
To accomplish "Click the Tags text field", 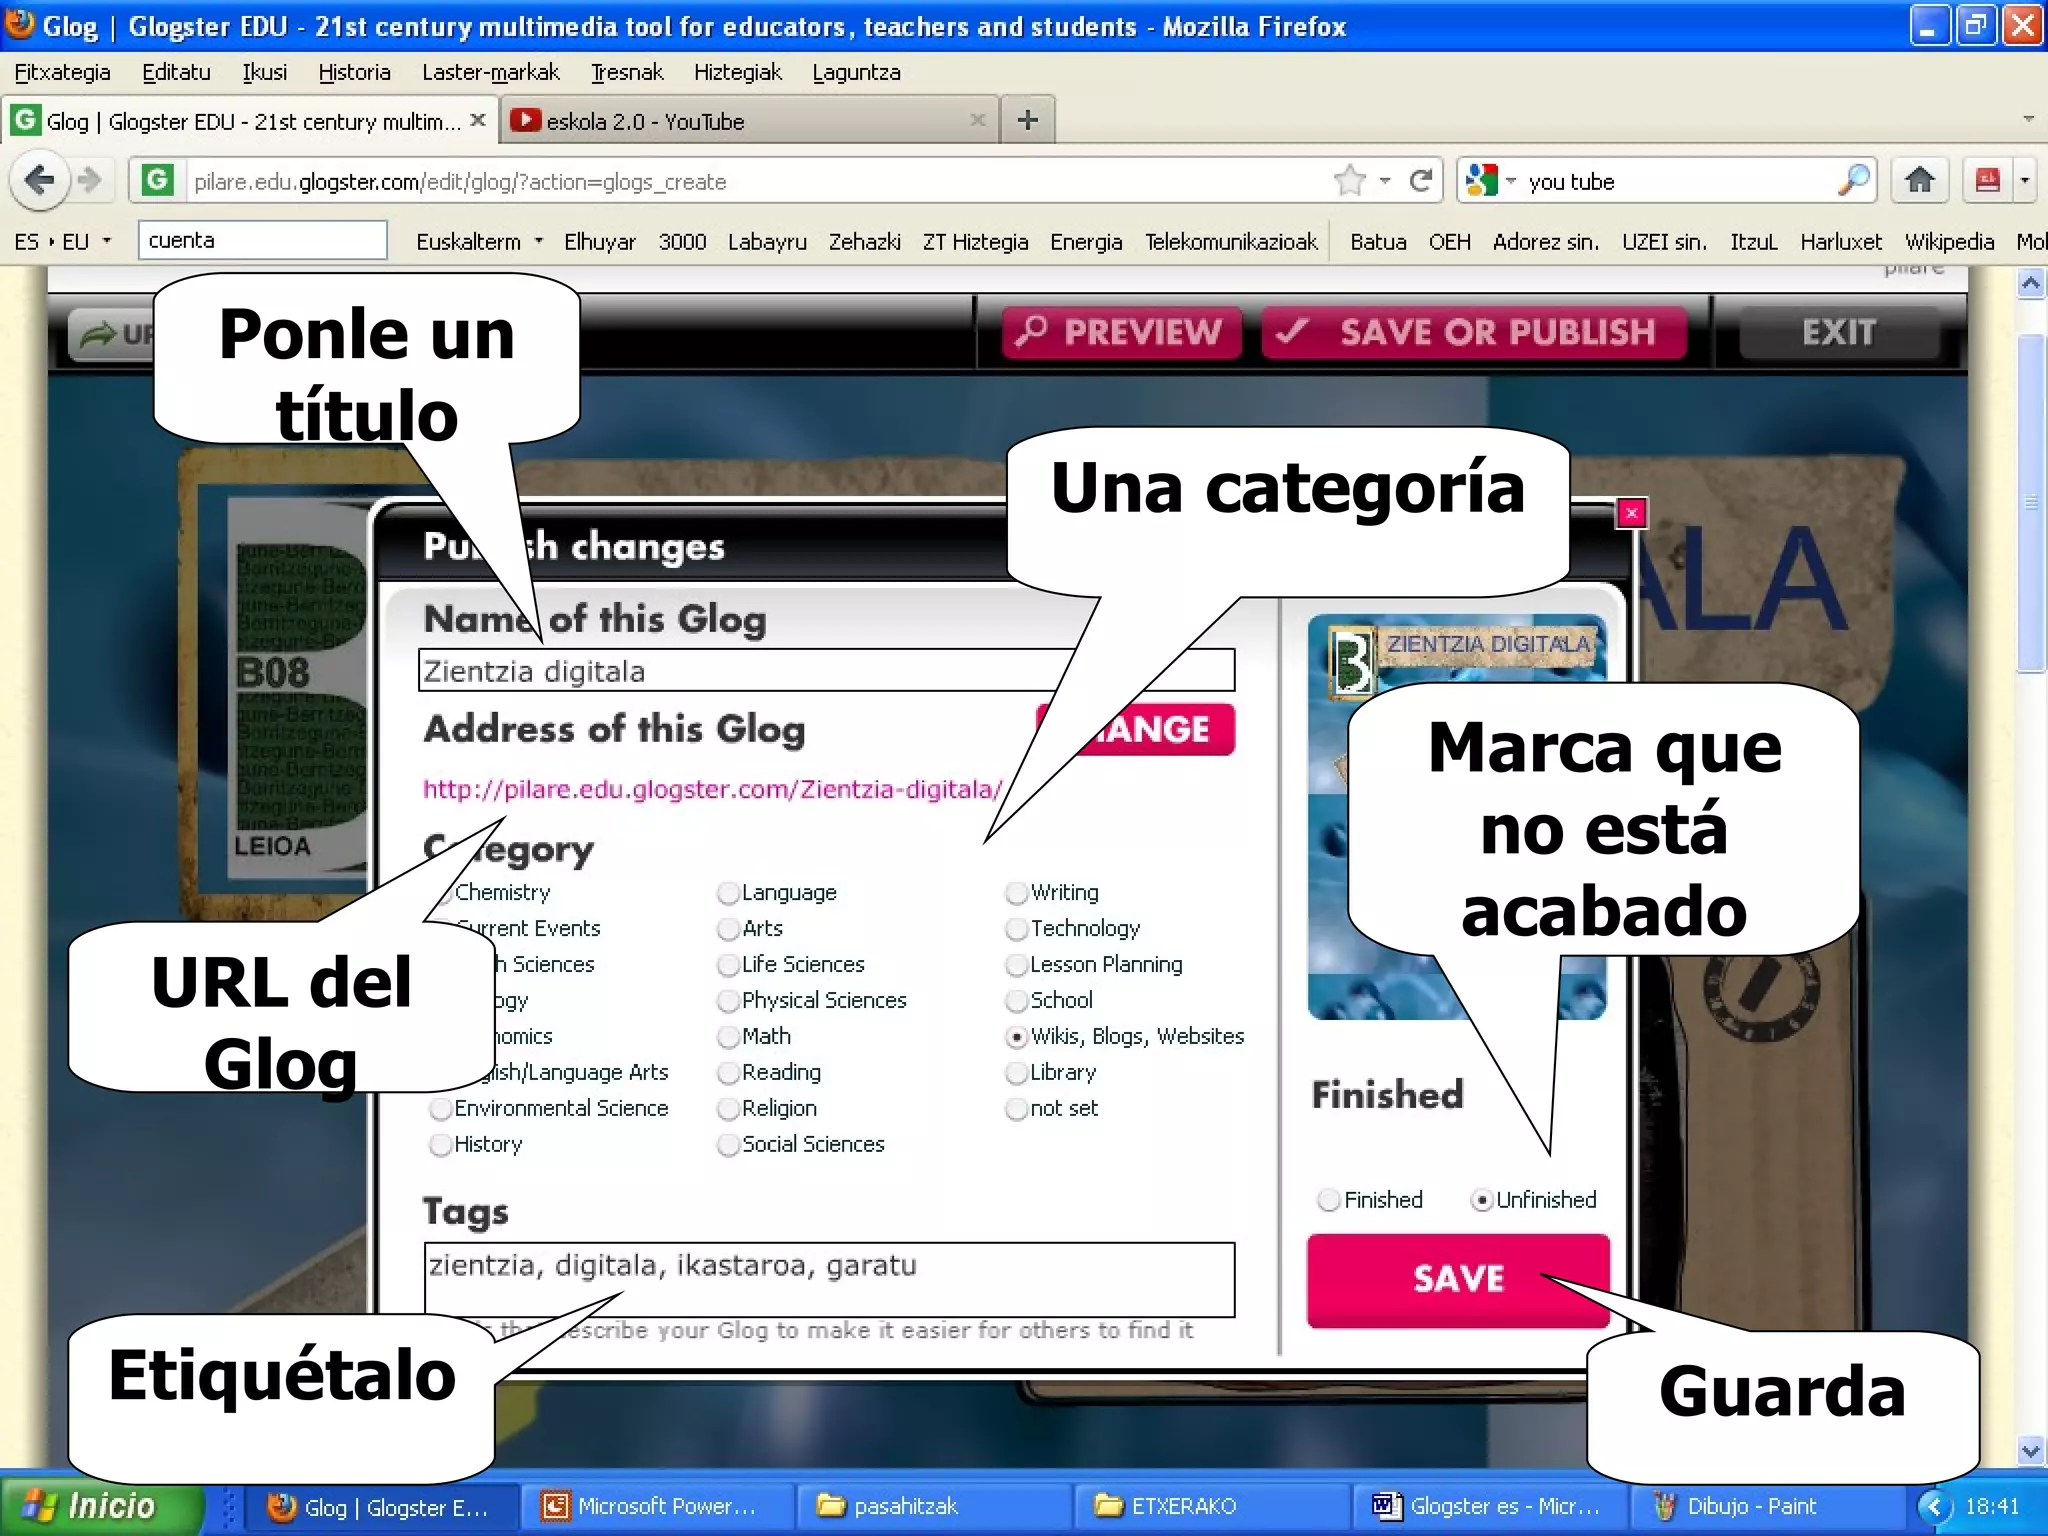I will (x=829, y=1279).
